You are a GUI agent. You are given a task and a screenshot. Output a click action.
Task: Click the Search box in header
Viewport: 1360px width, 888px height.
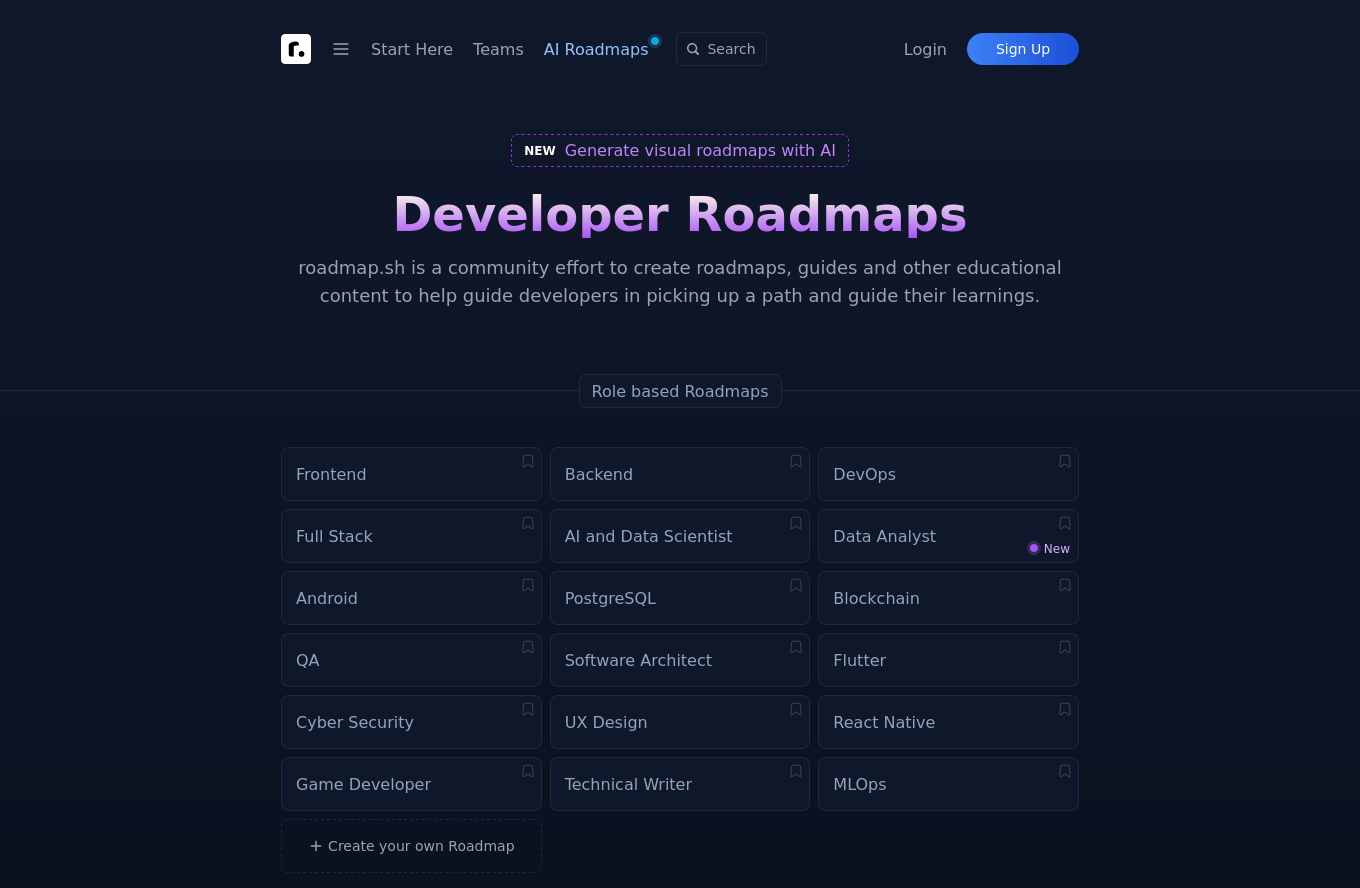(721, 49)
